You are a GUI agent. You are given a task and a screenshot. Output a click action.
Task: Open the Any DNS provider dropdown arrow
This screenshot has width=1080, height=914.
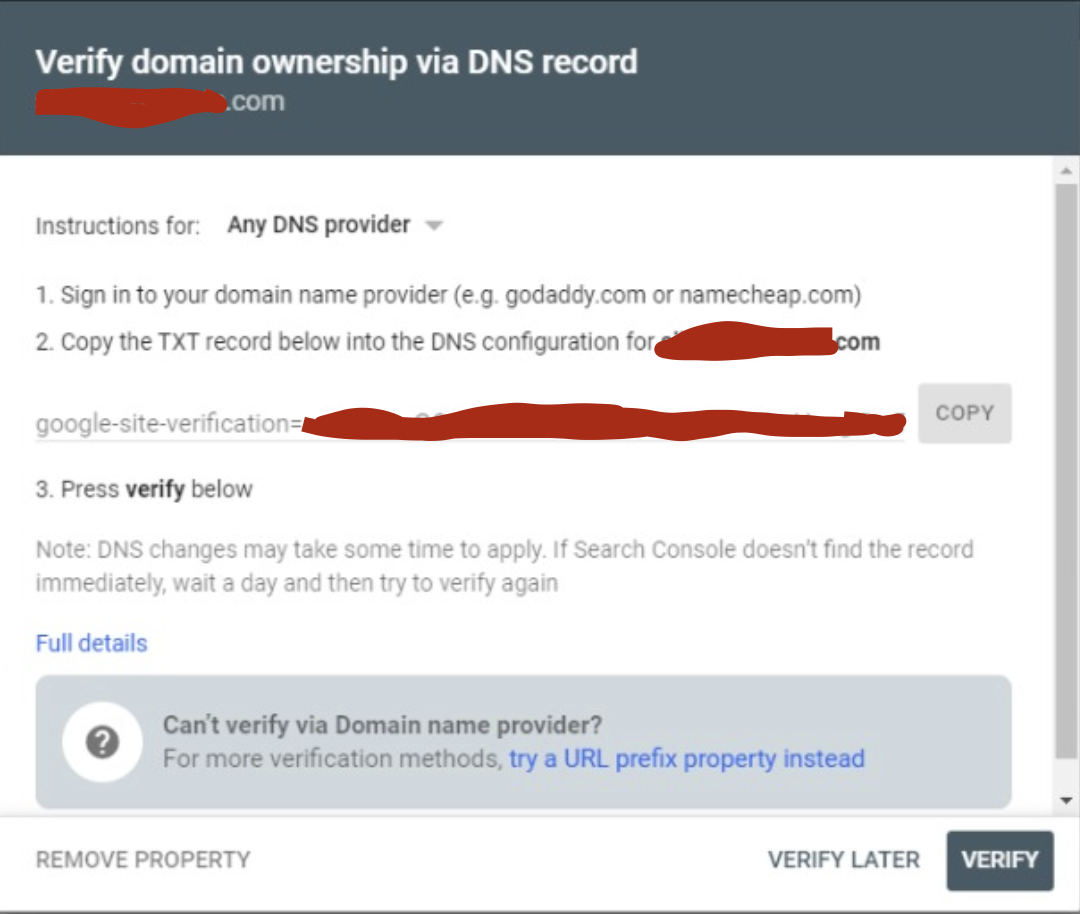click(x=434, y=225)
